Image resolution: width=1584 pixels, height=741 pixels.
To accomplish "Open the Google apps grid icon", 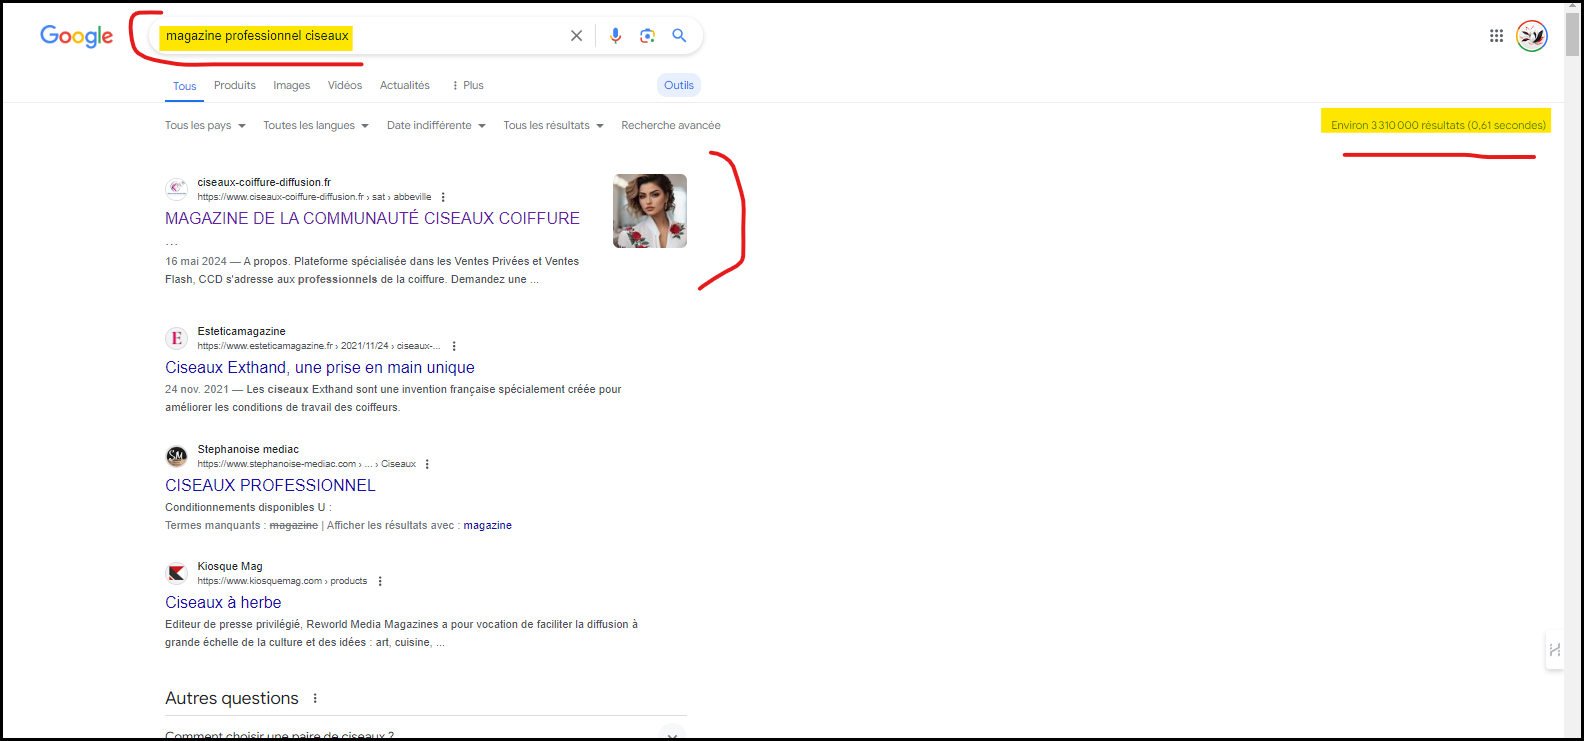I will click(1496, 36).
